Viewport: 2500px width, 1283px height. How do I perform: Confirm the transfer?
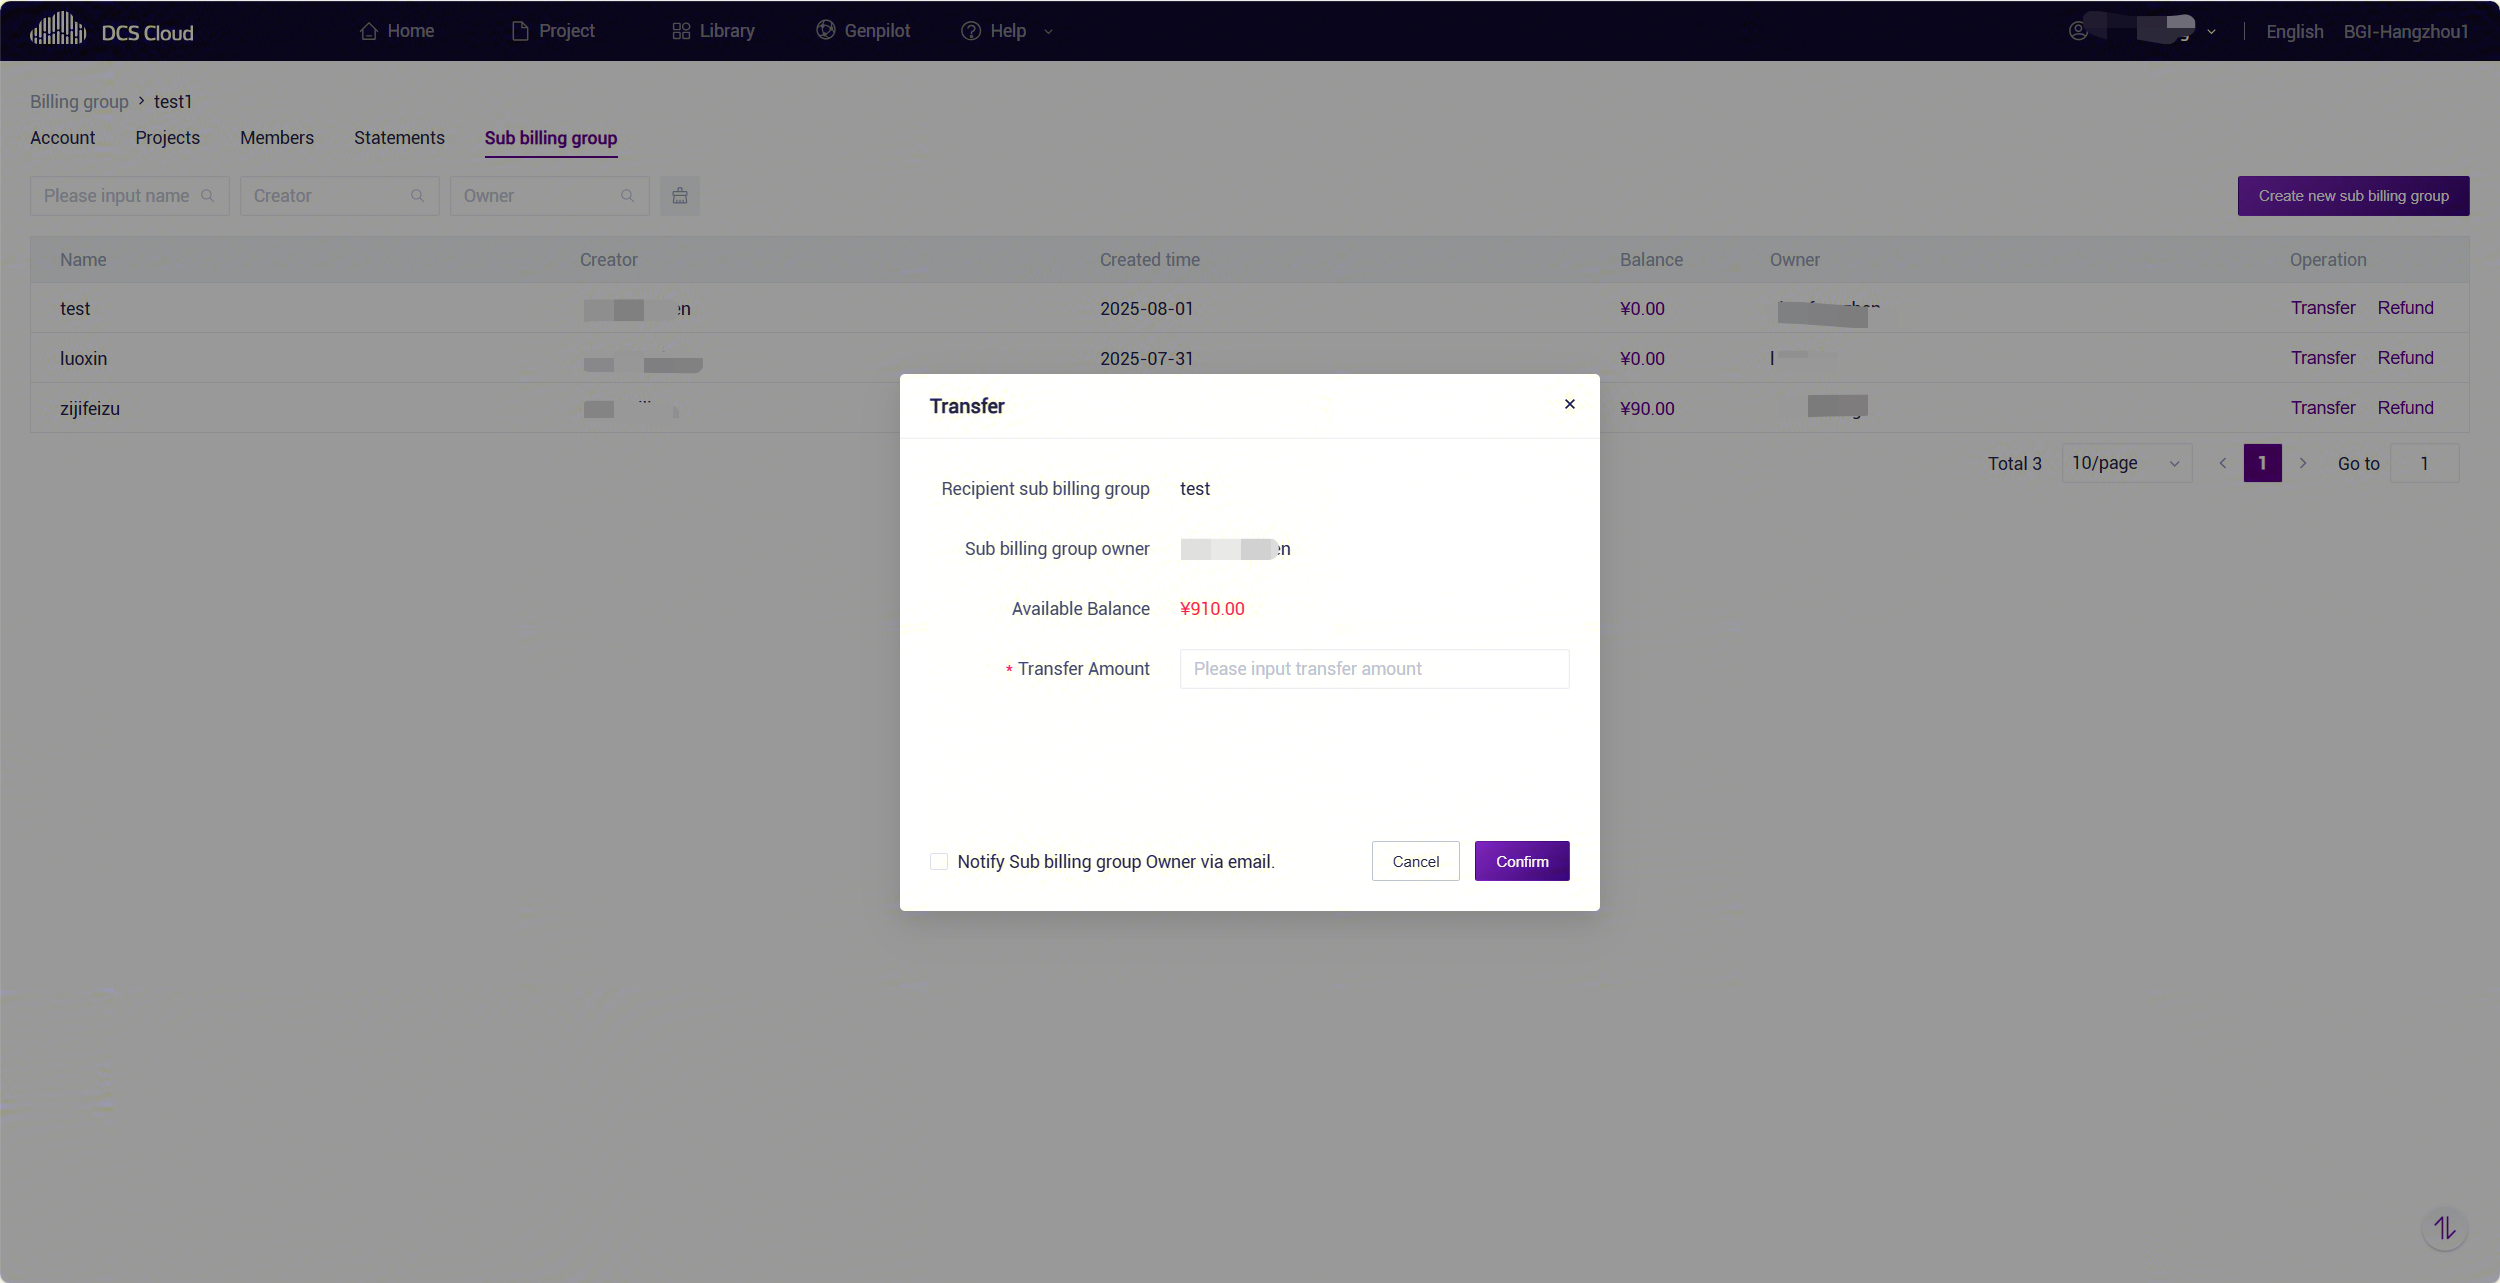click(1521, 861)
